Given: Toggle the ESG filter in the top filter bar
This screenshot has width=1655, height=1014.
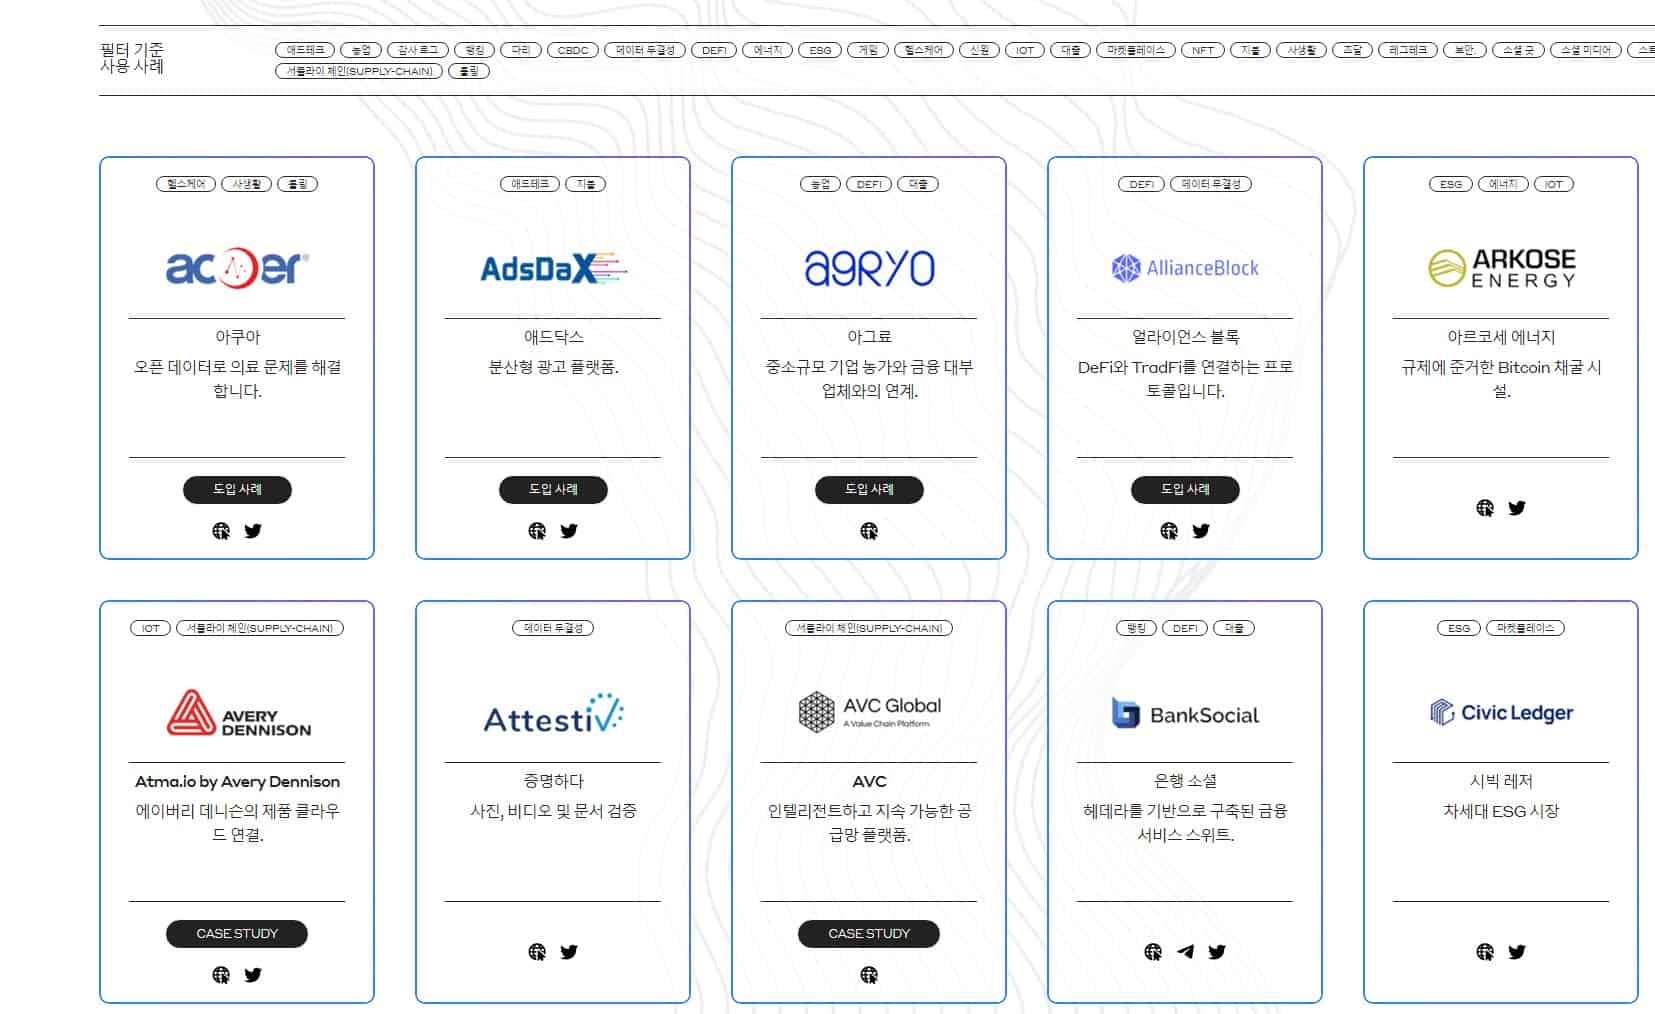Looking at the screenshot, I should coord(820,50).
